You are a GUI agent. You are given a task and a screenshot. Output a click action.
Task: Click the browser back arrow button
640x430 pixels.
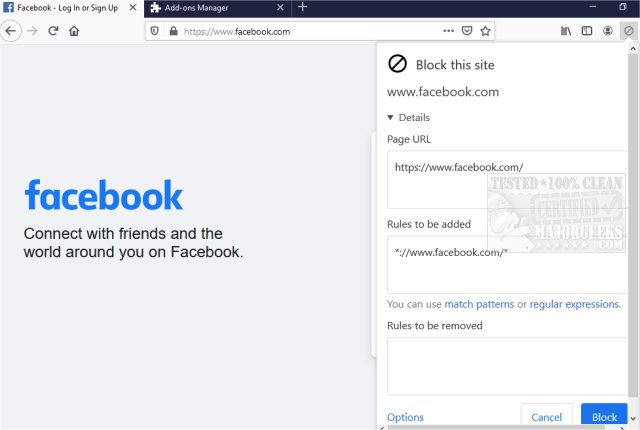coord(11,31)
